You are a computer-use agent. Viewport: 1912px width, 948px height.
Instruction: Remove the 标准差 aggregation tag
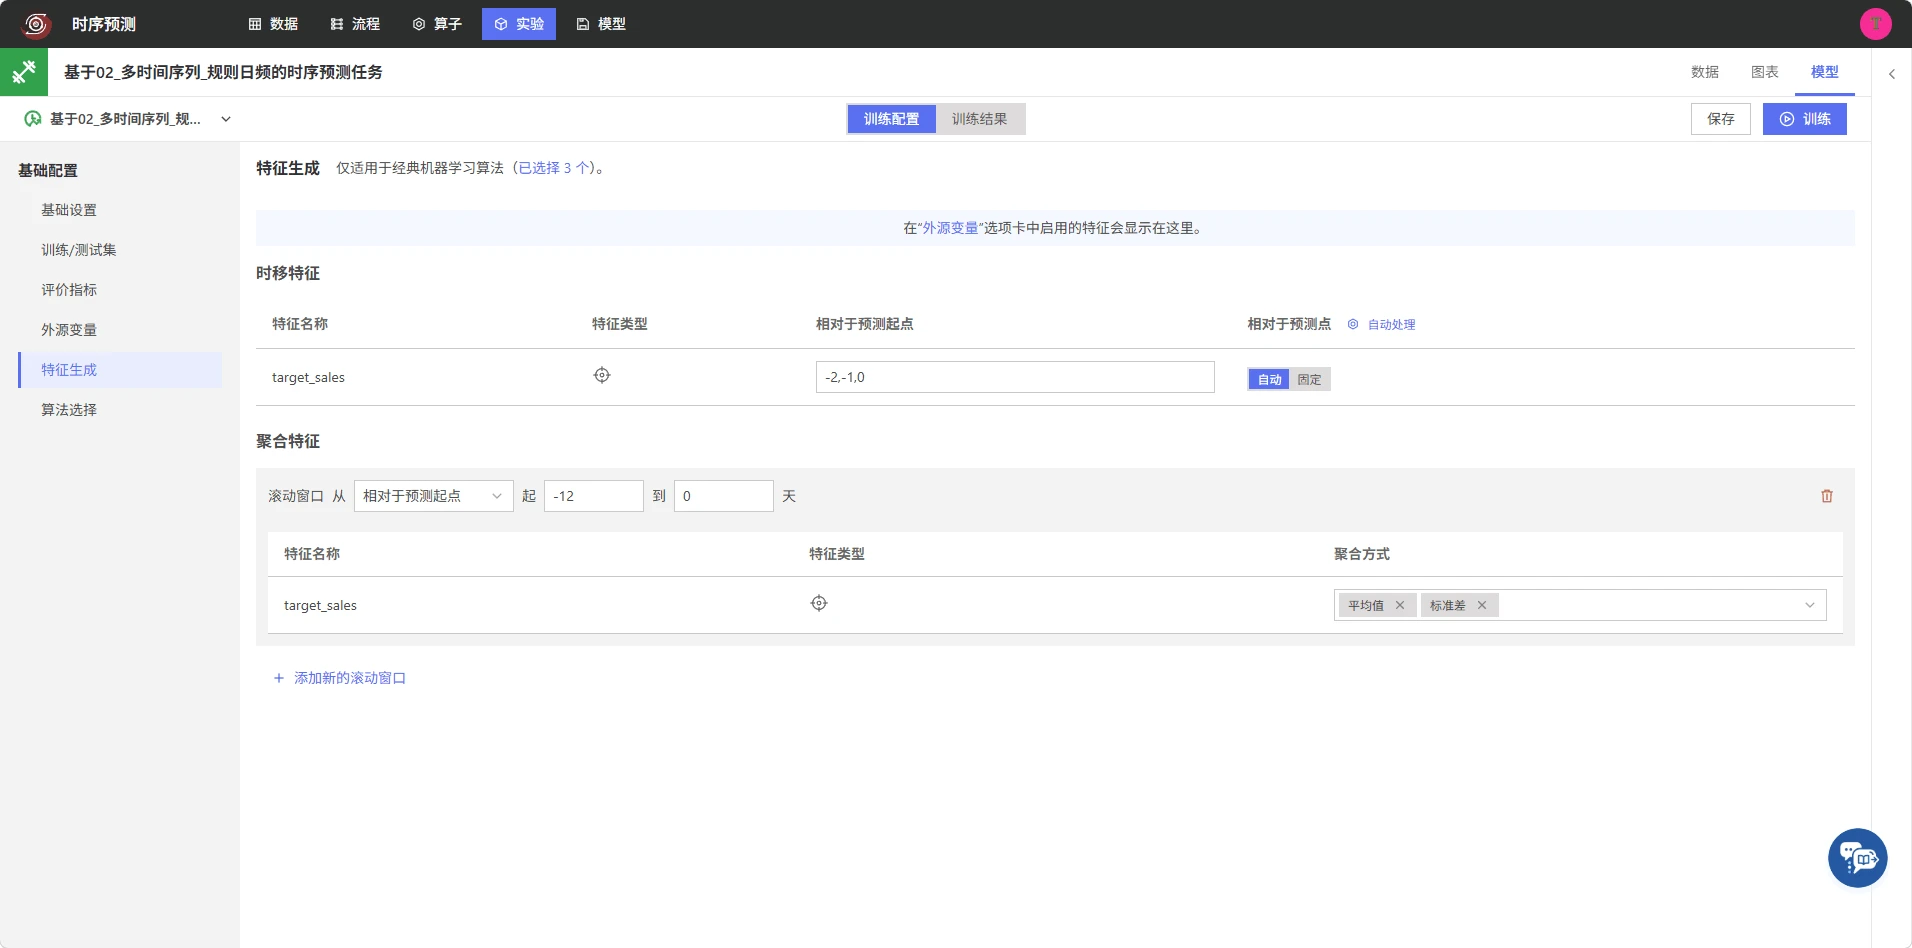pos(1481,605)
